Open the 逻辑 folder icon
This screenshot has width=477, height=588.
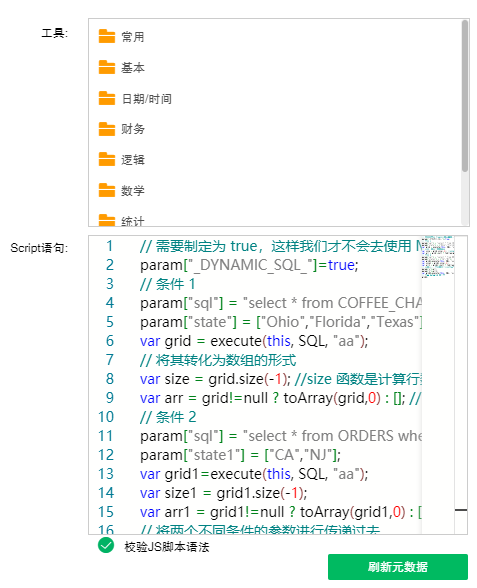[x=106, y=159]
